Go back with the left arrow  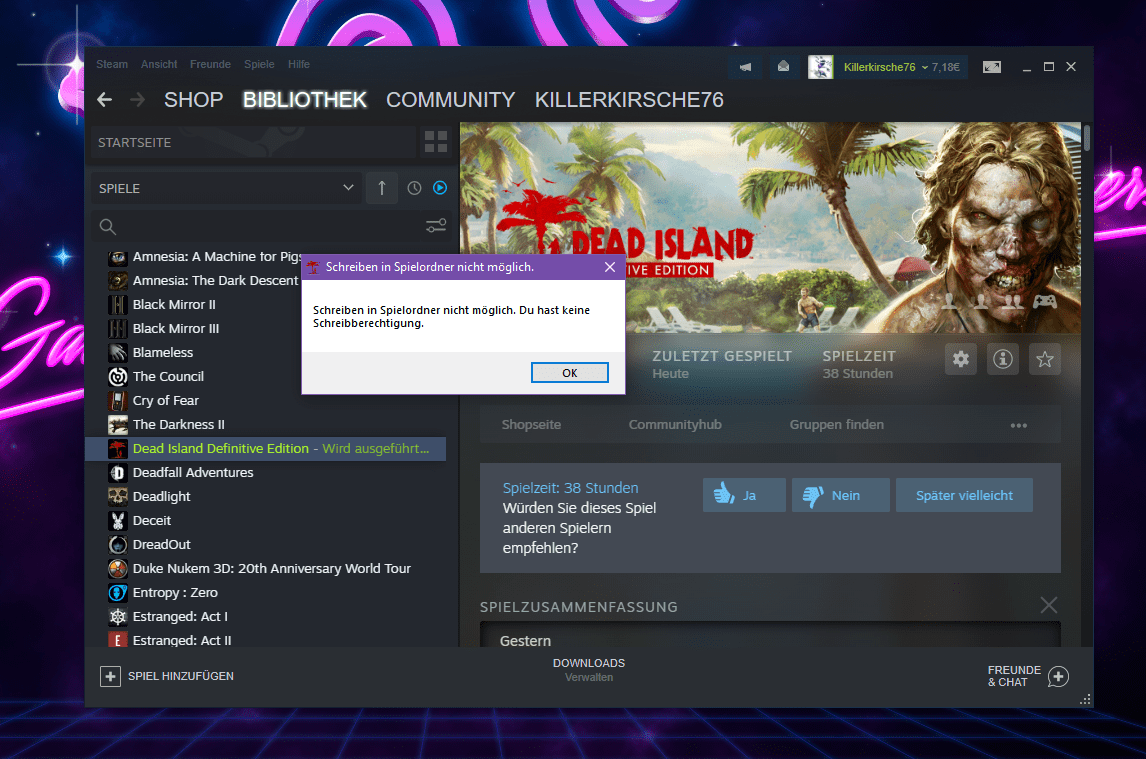(x=105, y=99)
